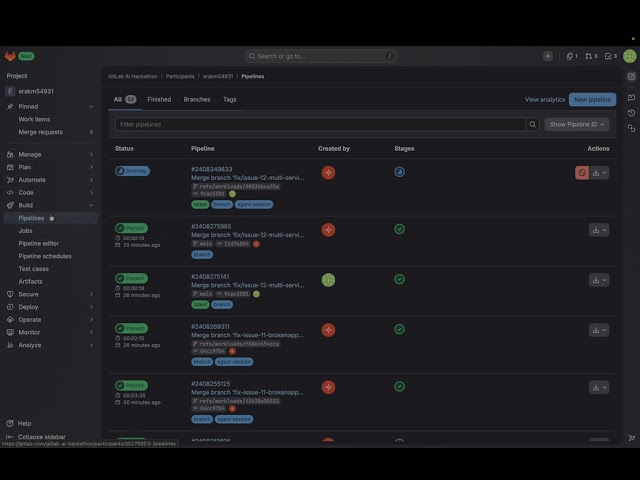Open pipeline #2408349833
This screenshot has width=640, height=480.
click(x=211, y=169)
